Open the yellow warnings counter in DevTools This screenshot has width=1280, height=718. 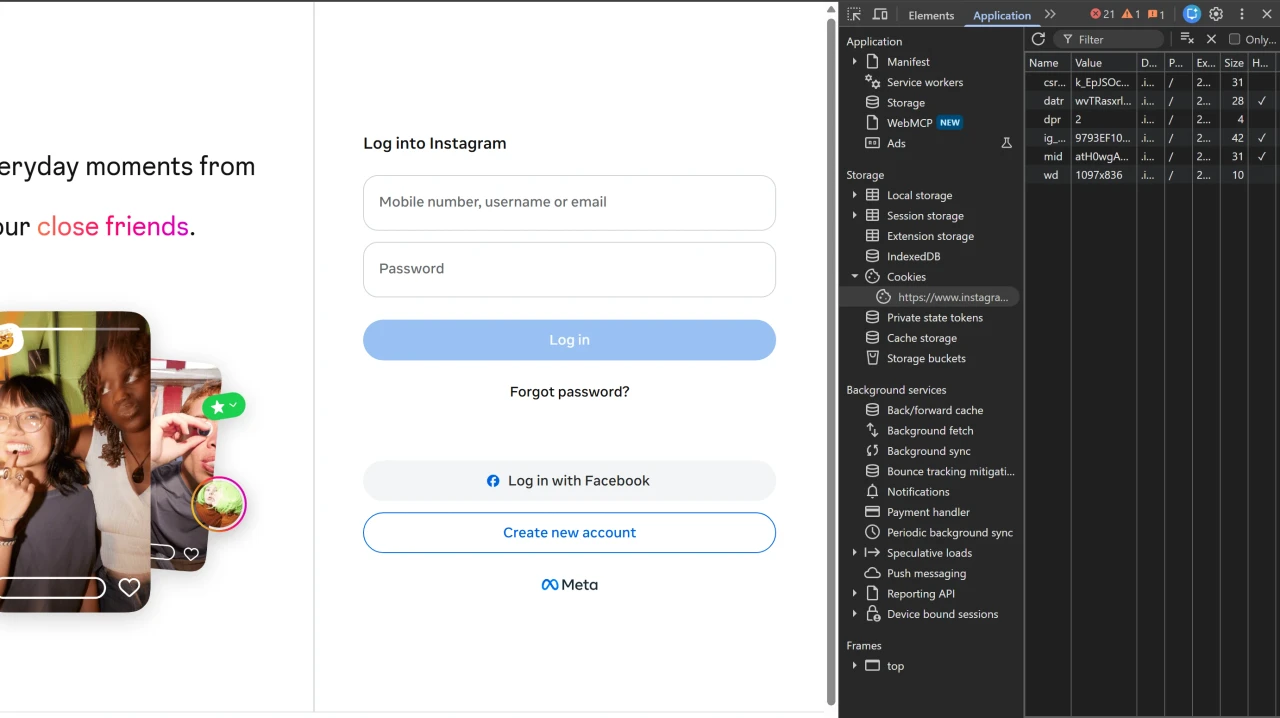click(x=1131, y=14)
